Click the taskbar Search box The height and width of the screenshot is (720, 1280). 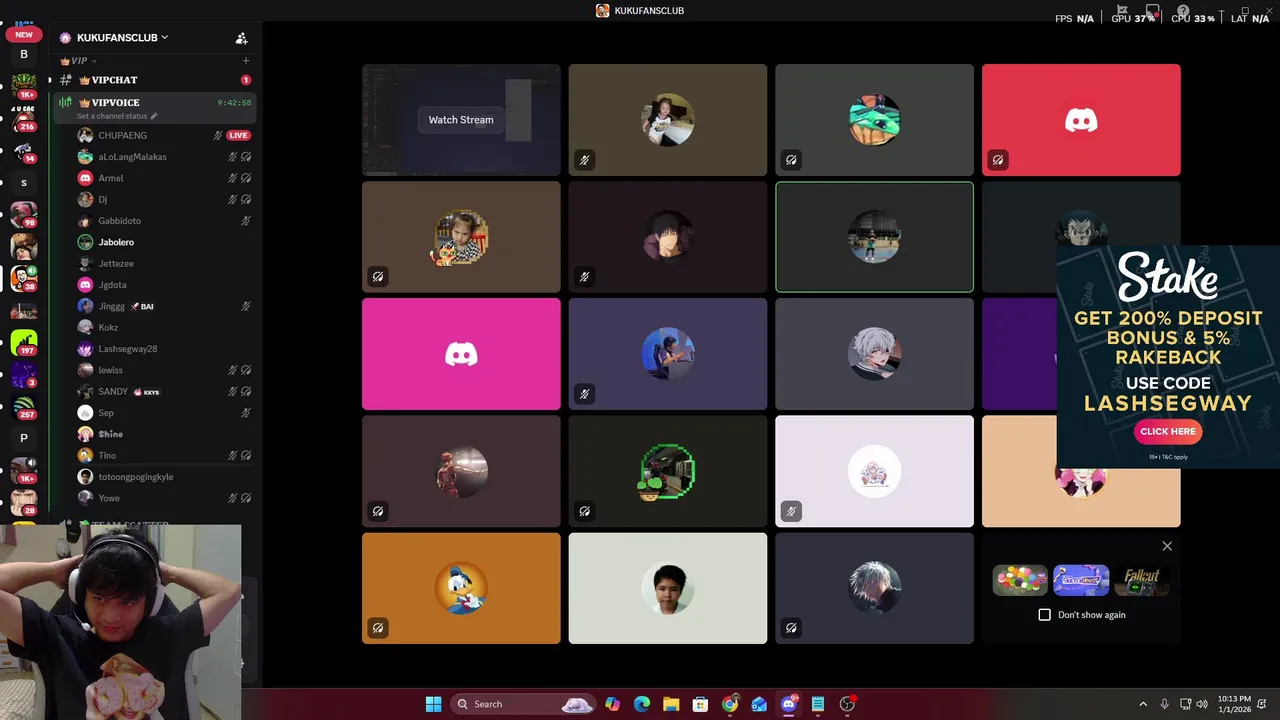(524, 704)
